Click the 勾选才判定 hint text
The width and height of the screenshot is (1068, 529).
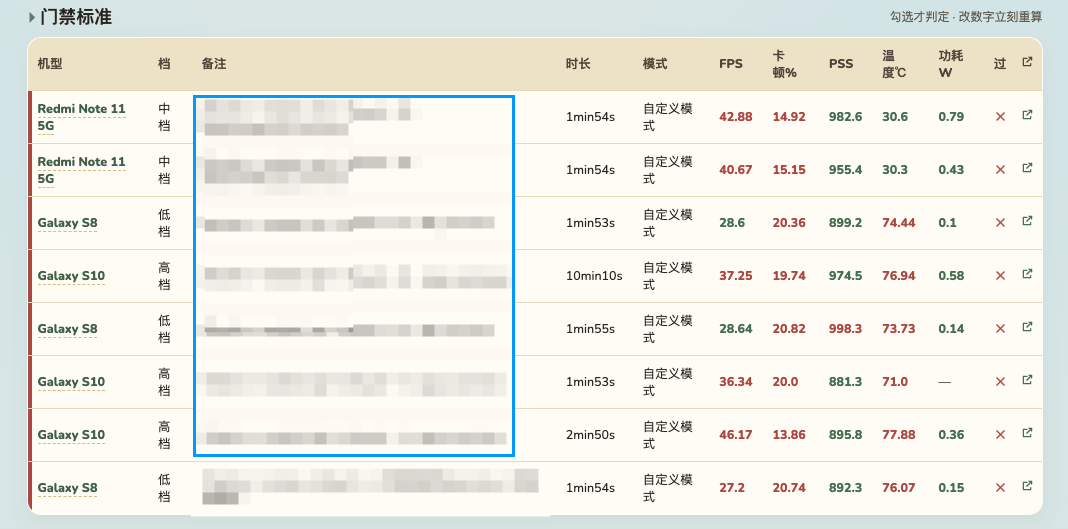920,17
